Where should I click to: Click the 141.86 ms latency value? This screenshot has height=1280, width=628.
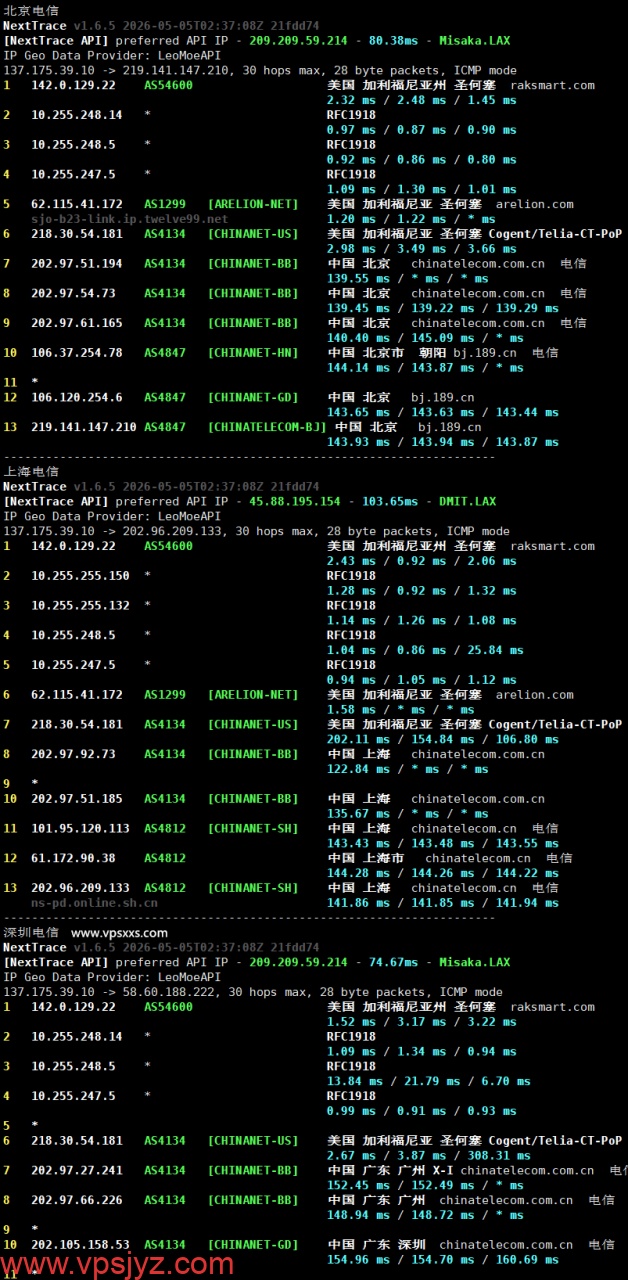(358, 902)
